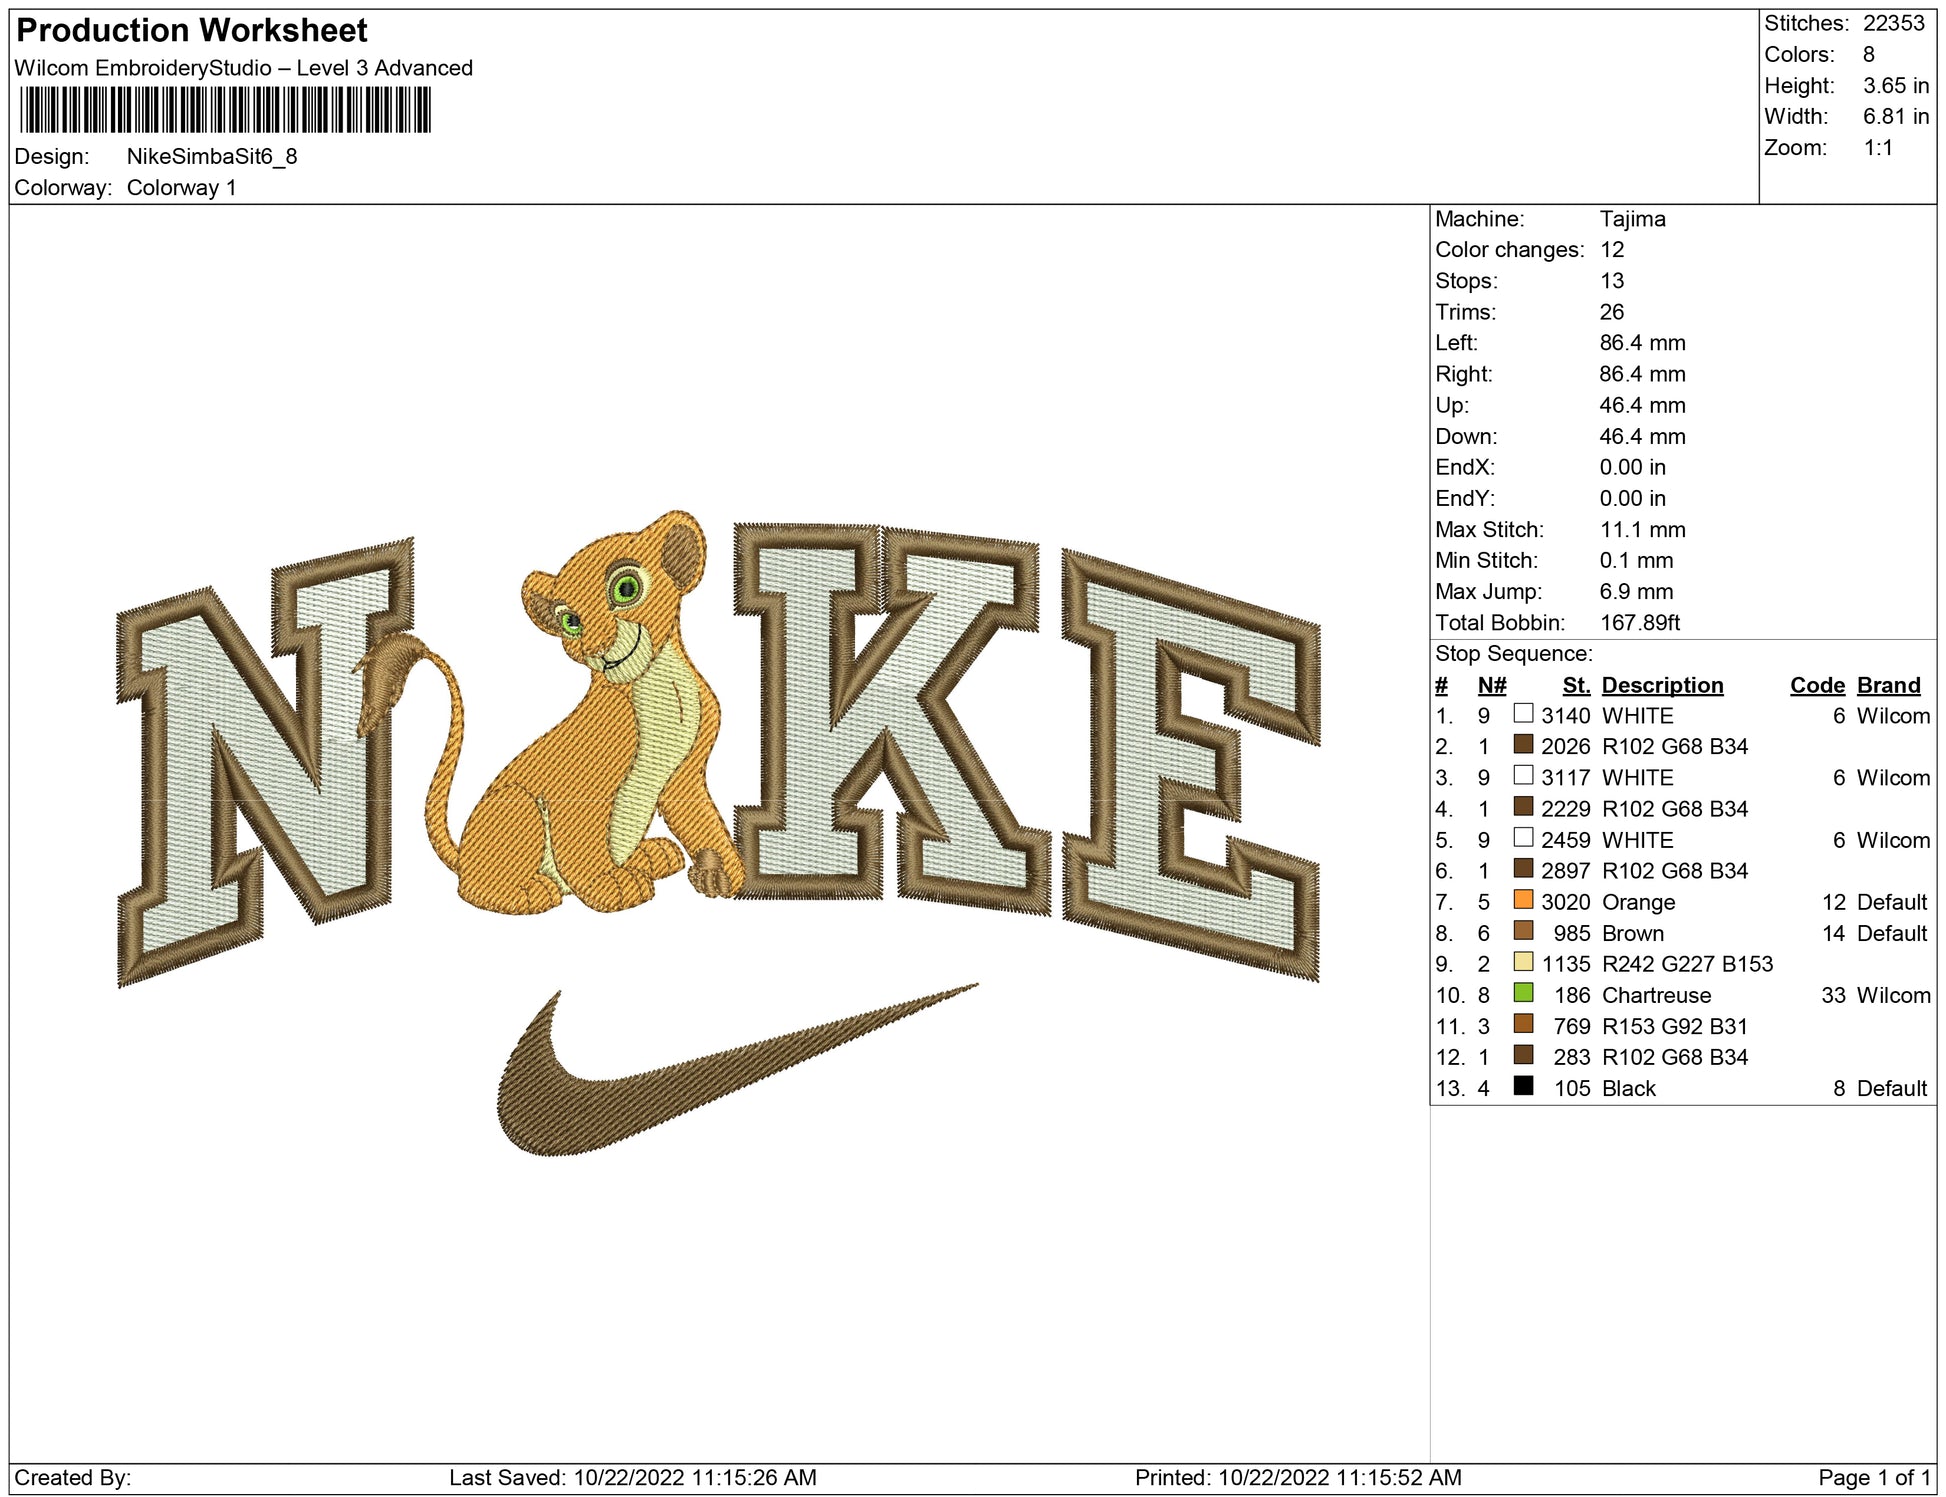Click the N# column header
The image size is (1946, 1497).
[x=1491, y=685]
